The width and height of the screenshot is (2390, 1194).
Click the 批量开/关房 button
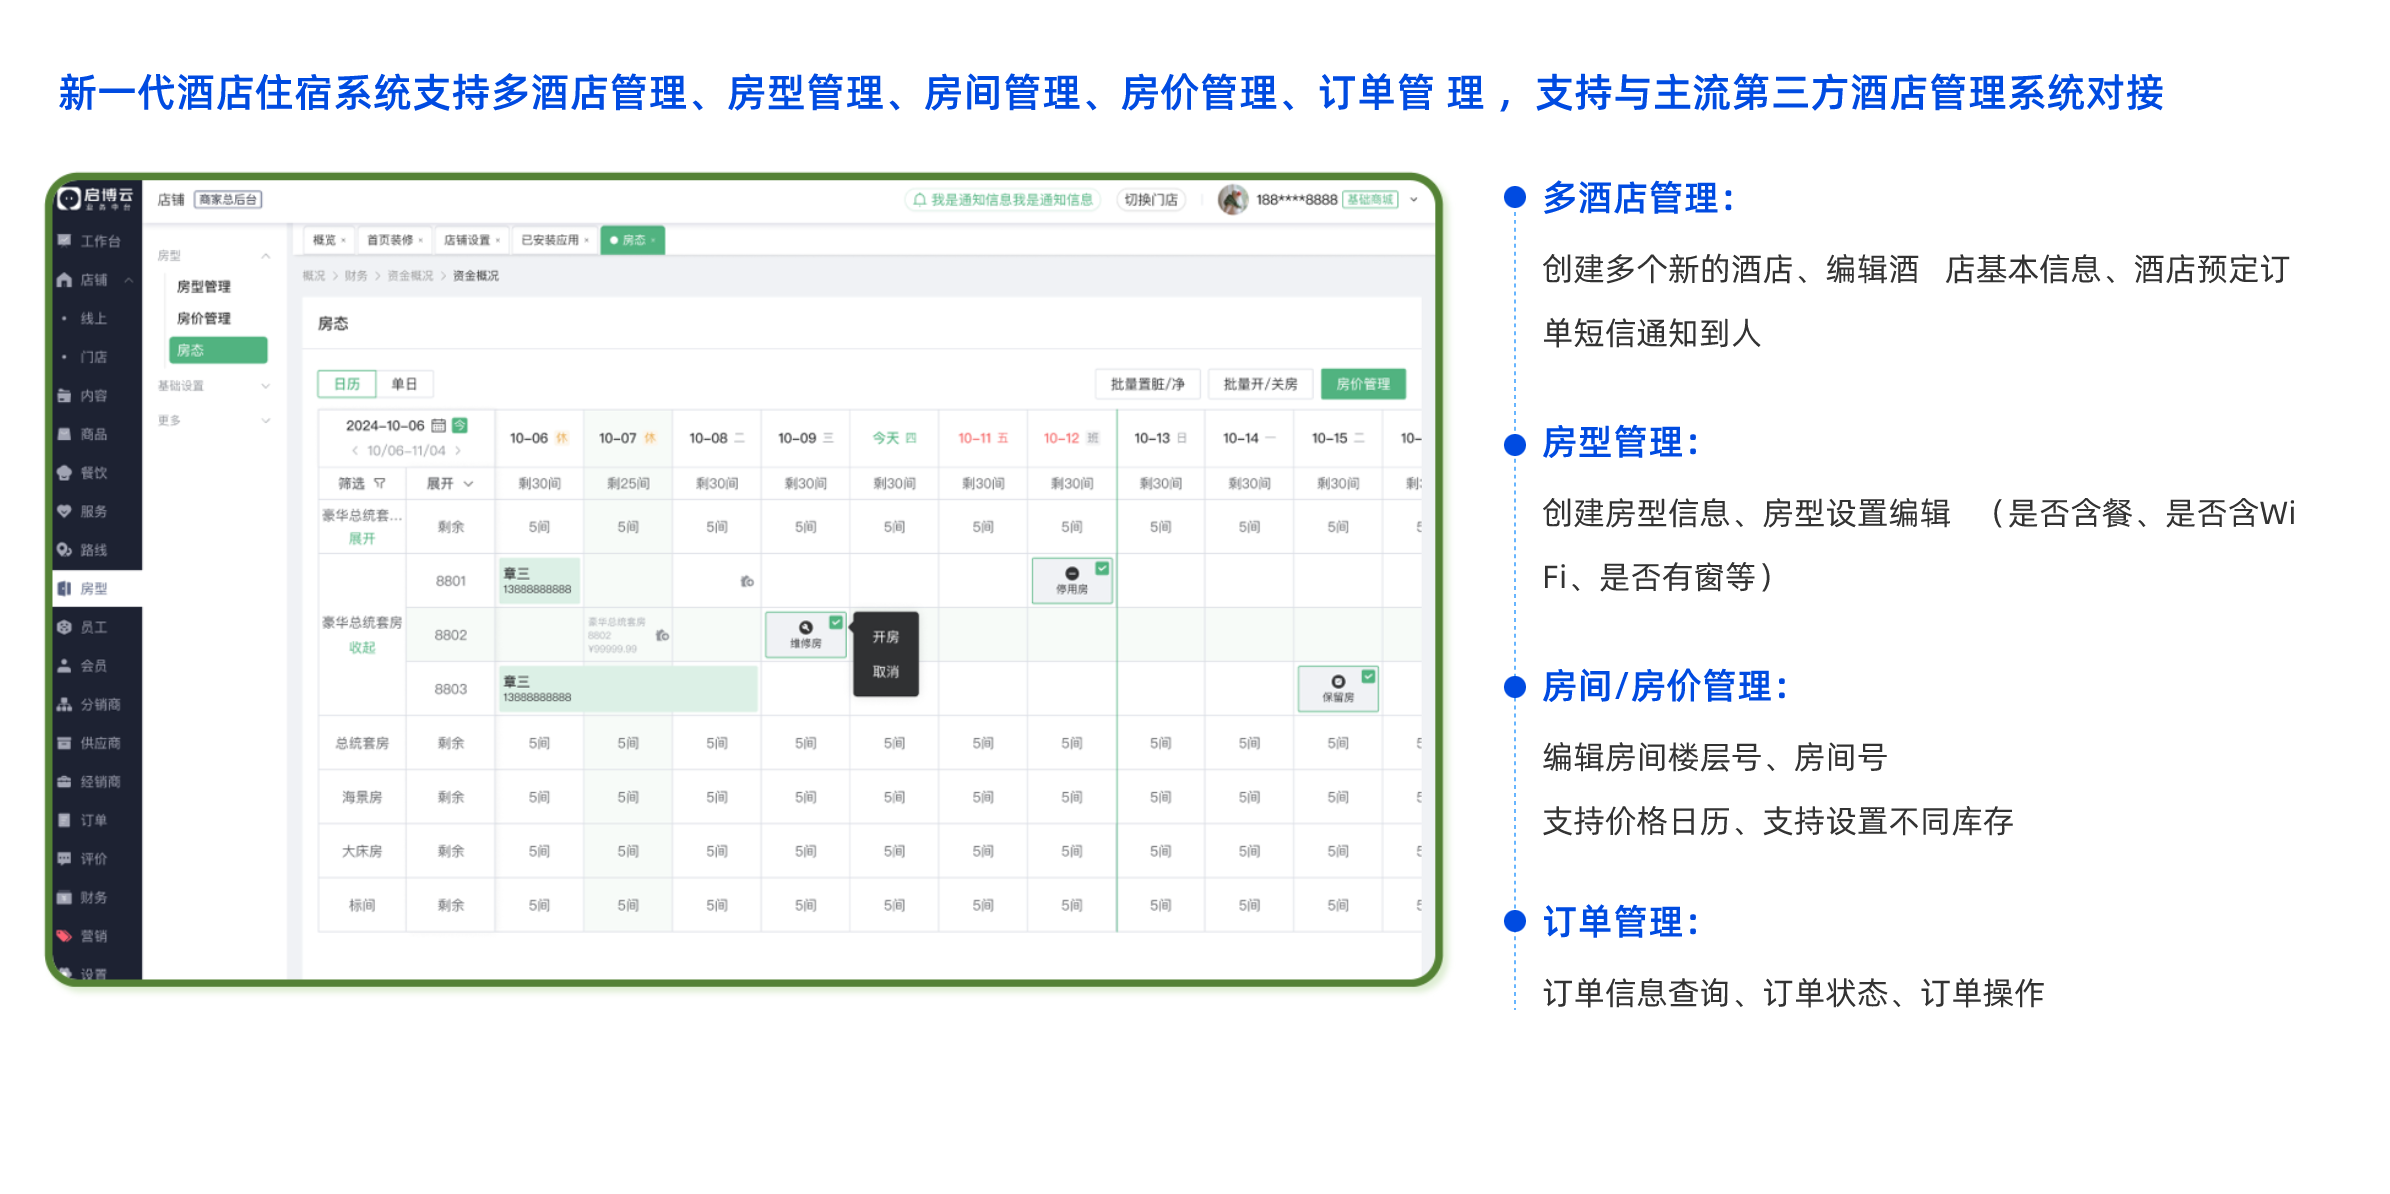point(1260,384)
